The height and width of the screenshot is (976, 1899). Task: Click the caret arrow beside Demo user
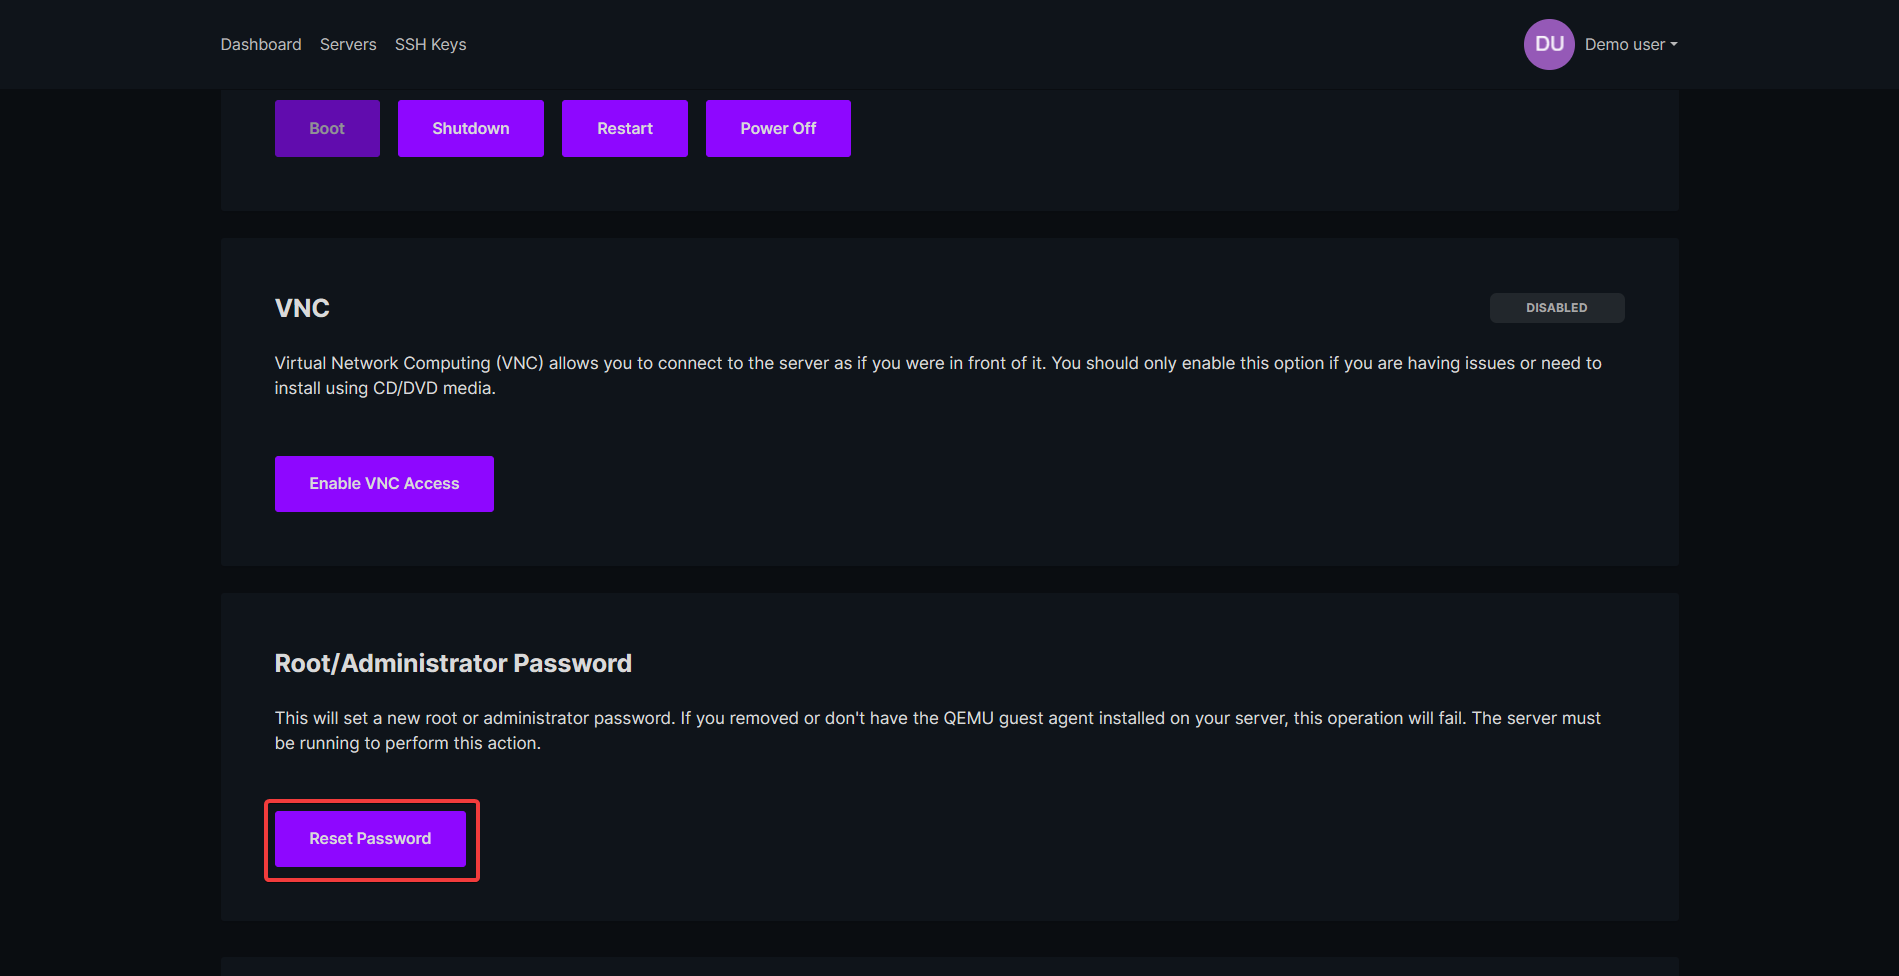click(1674, 44)
